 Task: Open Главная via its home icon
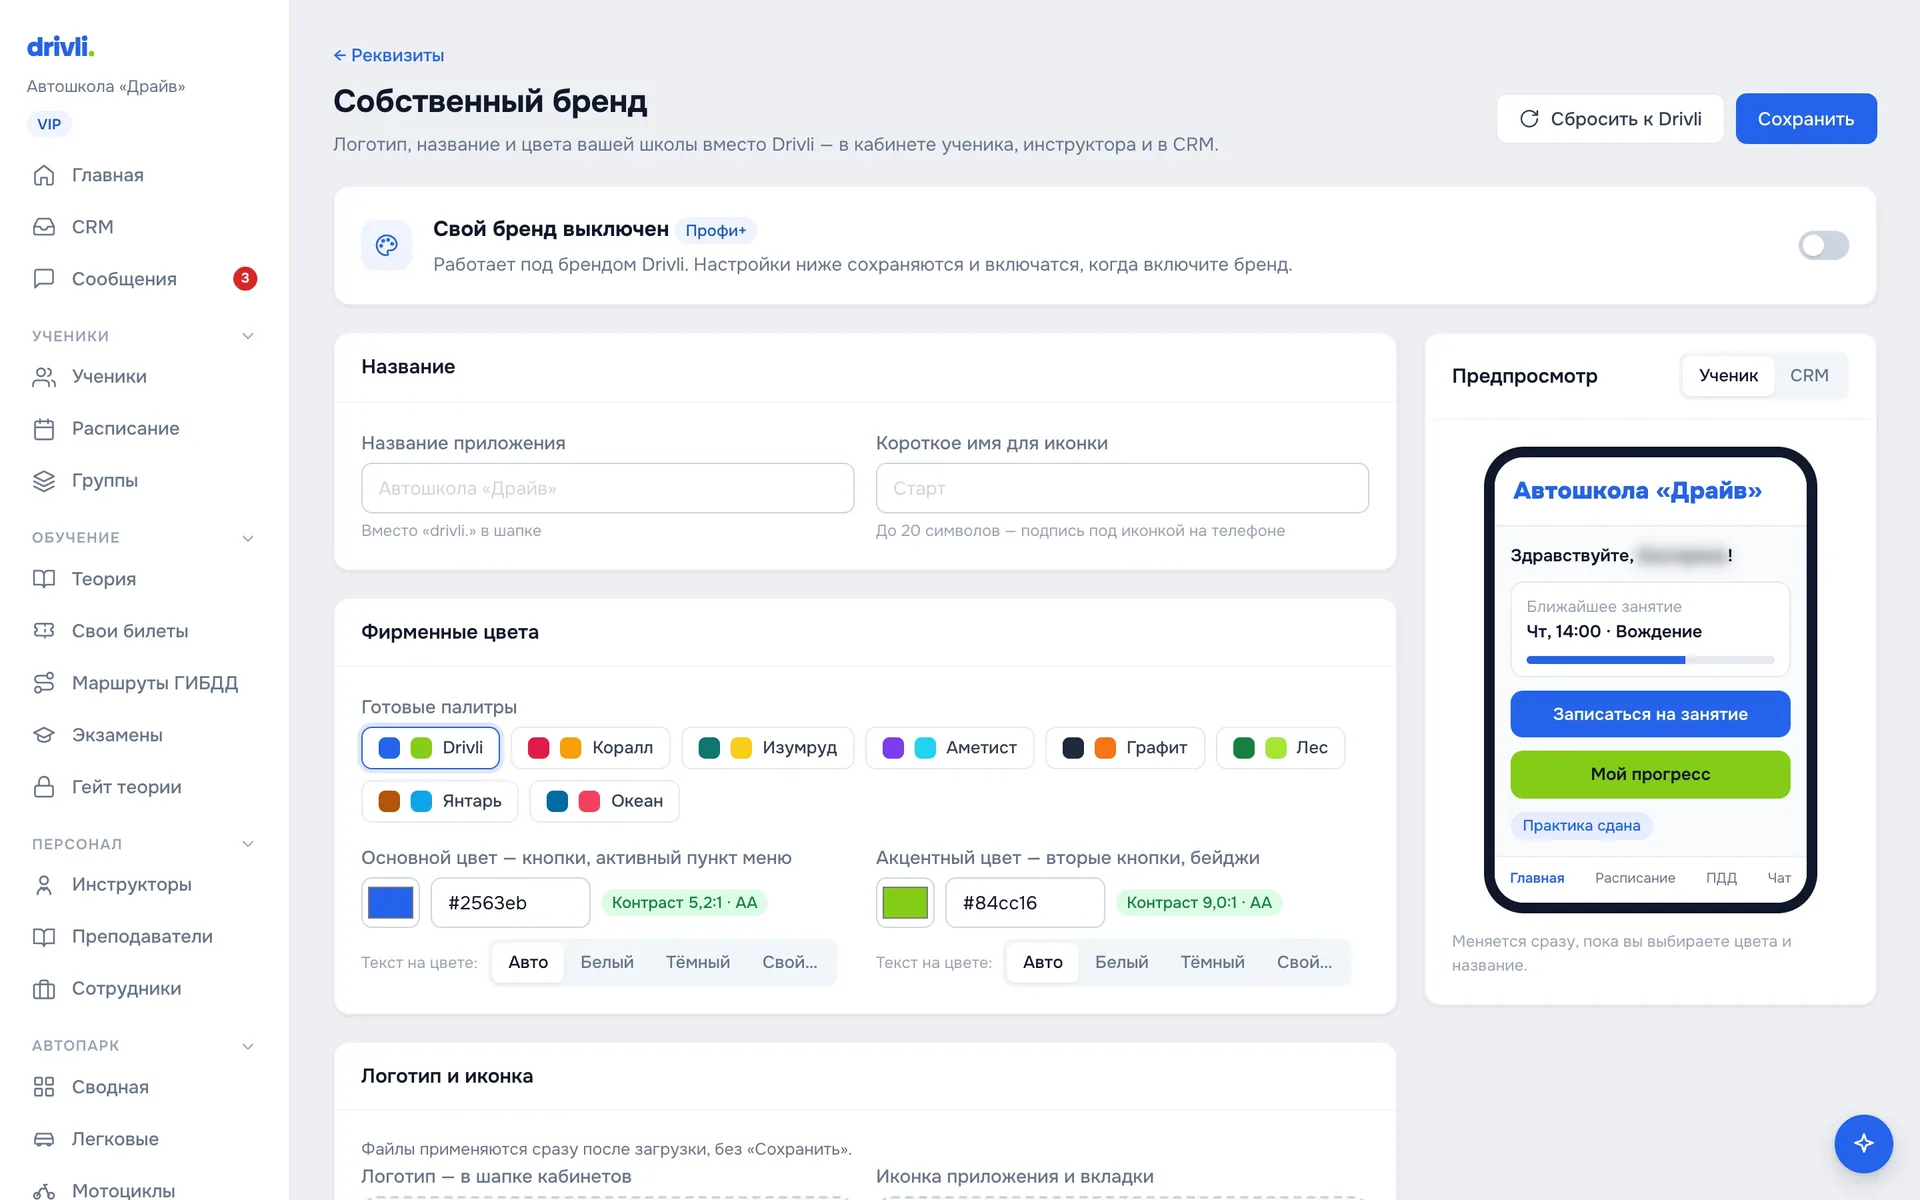click(44, 175)
